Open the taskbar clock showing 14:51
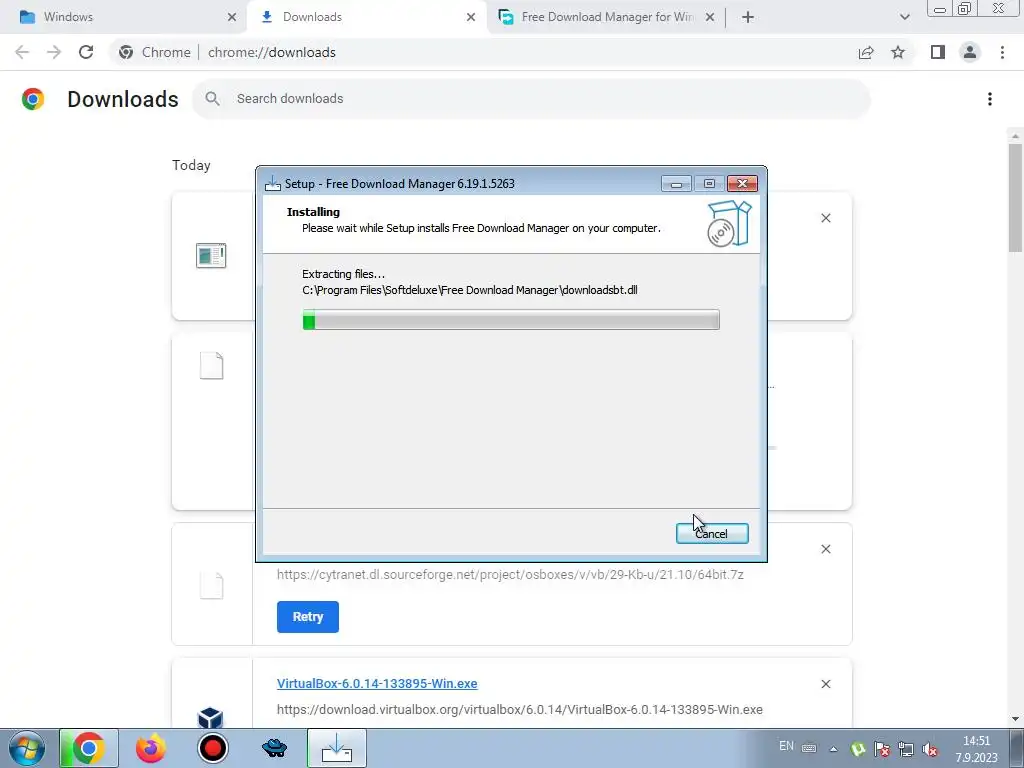Screen dimensions: 1024x768 [976, 749]
